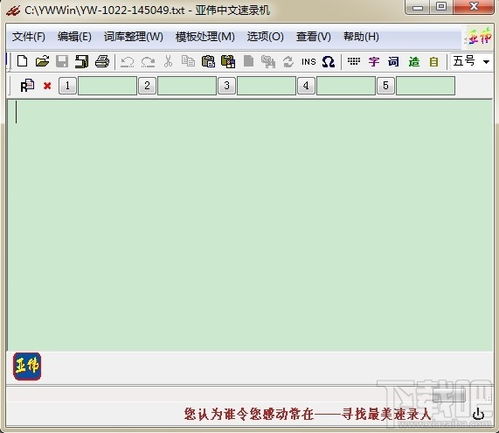Click the green field next to button 1
499x433 pixels.
(x=107, y=86)
